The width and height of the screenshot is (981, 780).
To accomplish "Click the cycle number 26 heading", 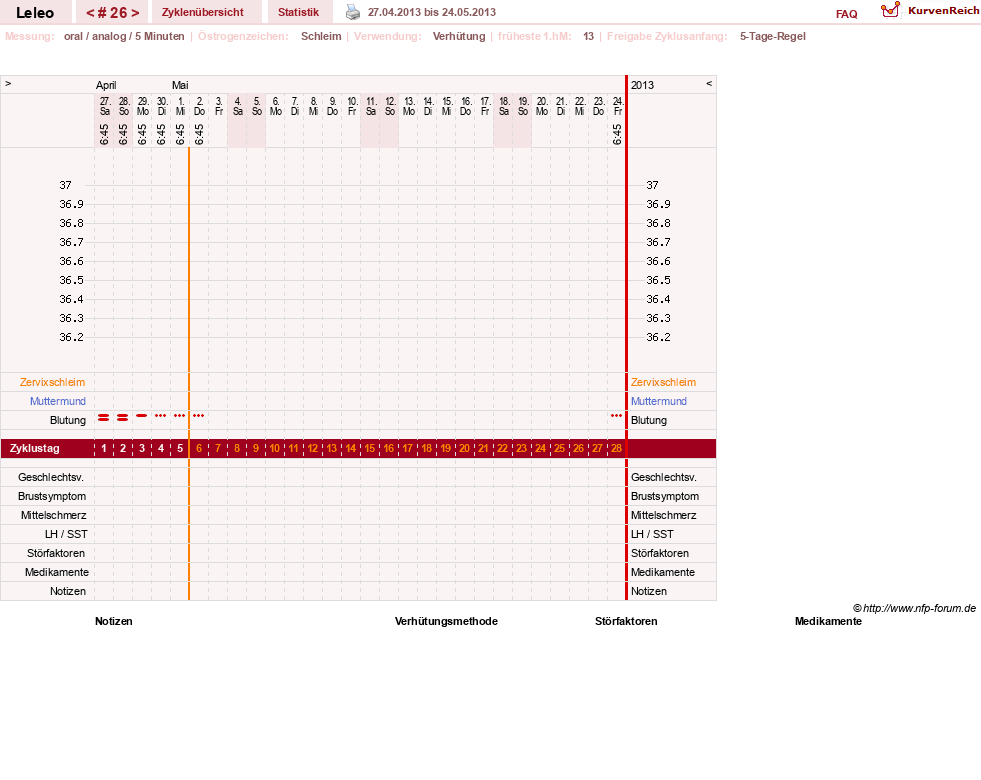I will pyautogui.click(x=113, y=13).
